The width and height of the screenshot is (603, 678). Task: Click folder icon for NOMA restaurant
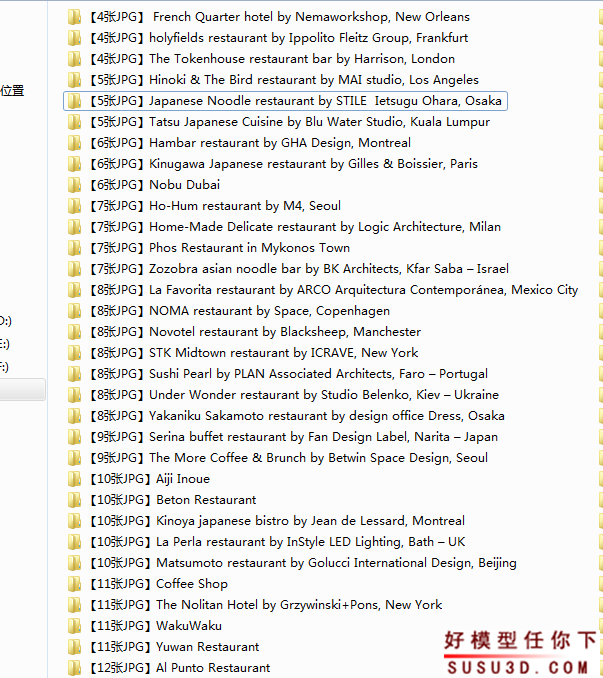click(x=74, y=311)
